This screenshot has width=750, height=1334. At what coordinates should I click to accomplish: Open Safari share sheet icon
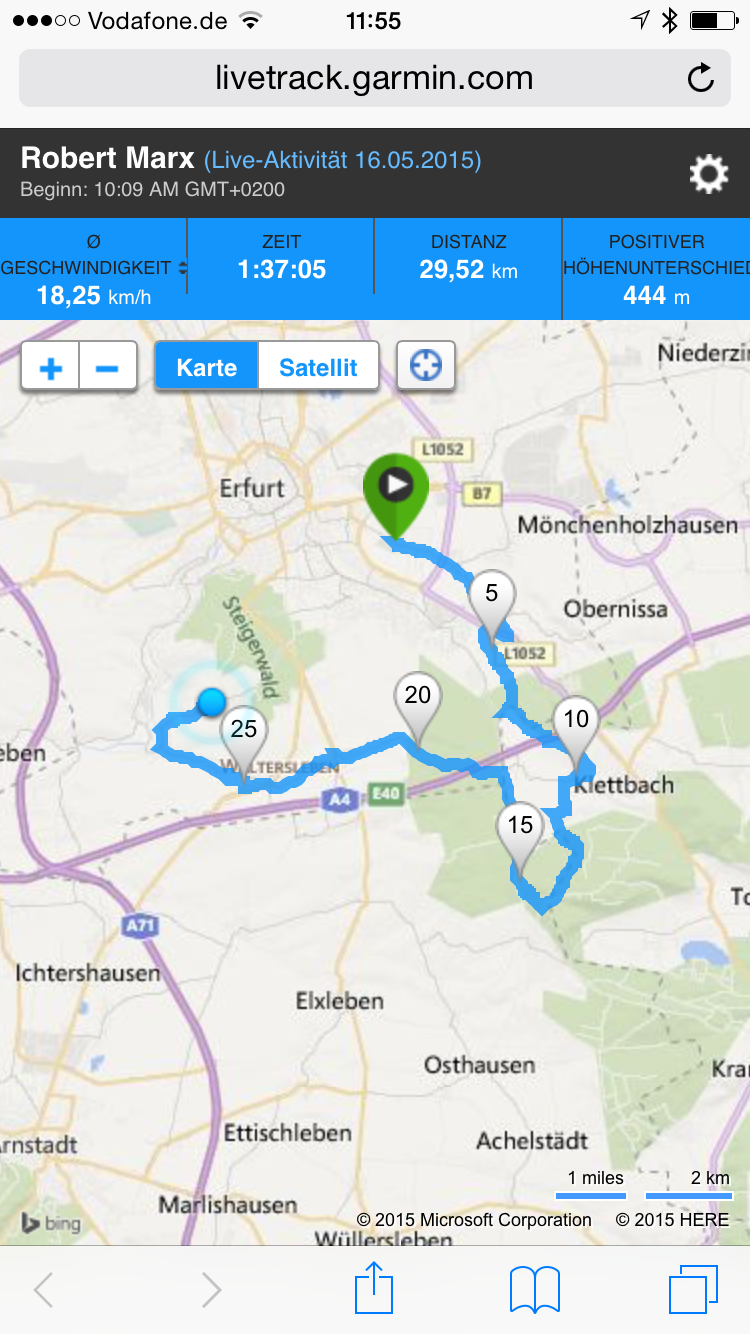(x=375, y=1288)
